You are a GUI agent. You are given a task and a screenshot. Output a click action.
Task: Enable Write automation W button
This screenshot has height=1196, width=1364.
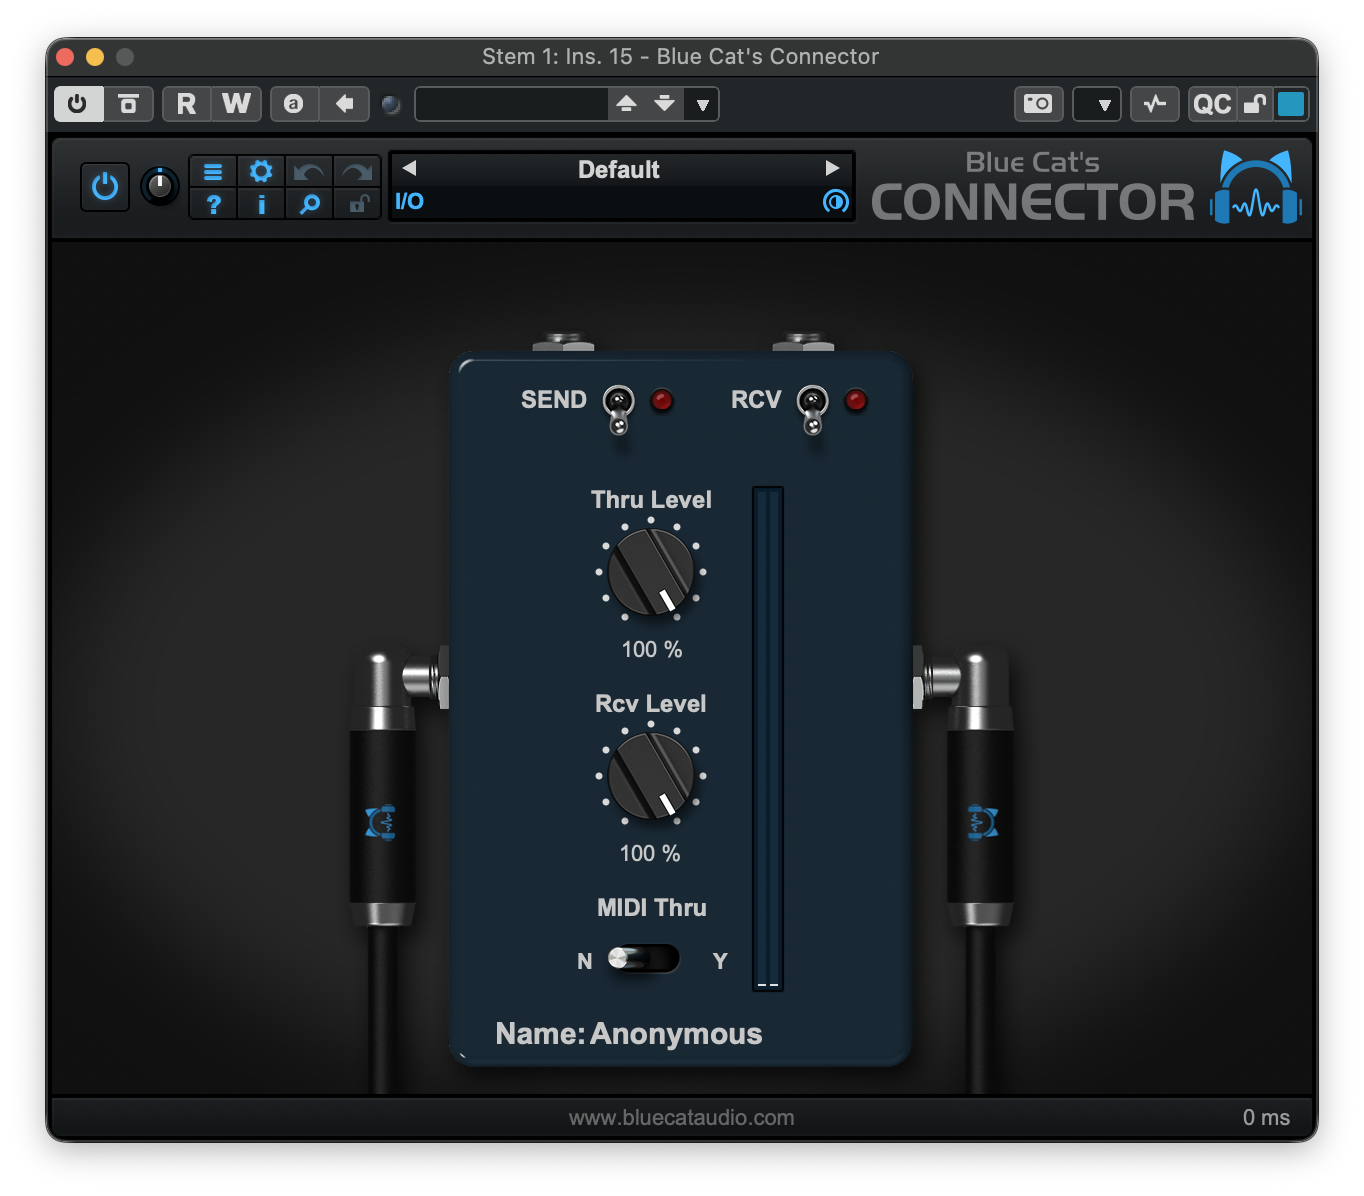237,104
